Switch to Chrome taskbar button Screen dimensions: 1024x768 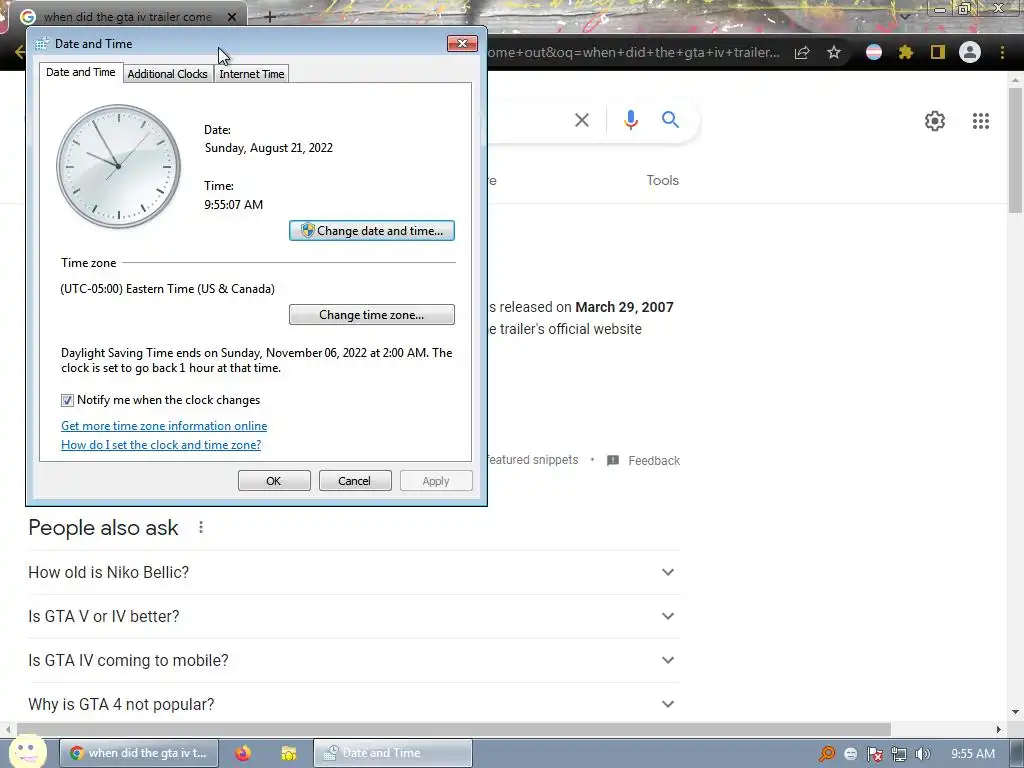139,753
